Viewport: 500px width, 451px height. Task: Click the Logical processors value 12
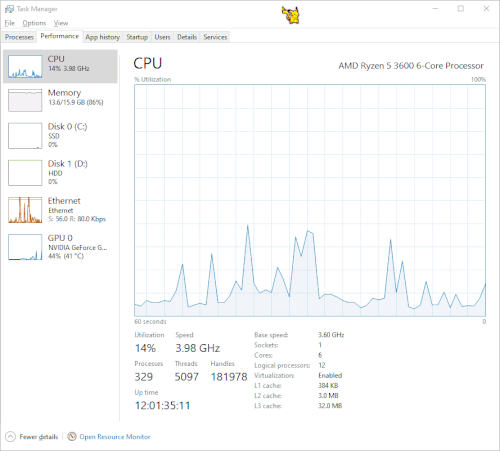click(322, 365)
